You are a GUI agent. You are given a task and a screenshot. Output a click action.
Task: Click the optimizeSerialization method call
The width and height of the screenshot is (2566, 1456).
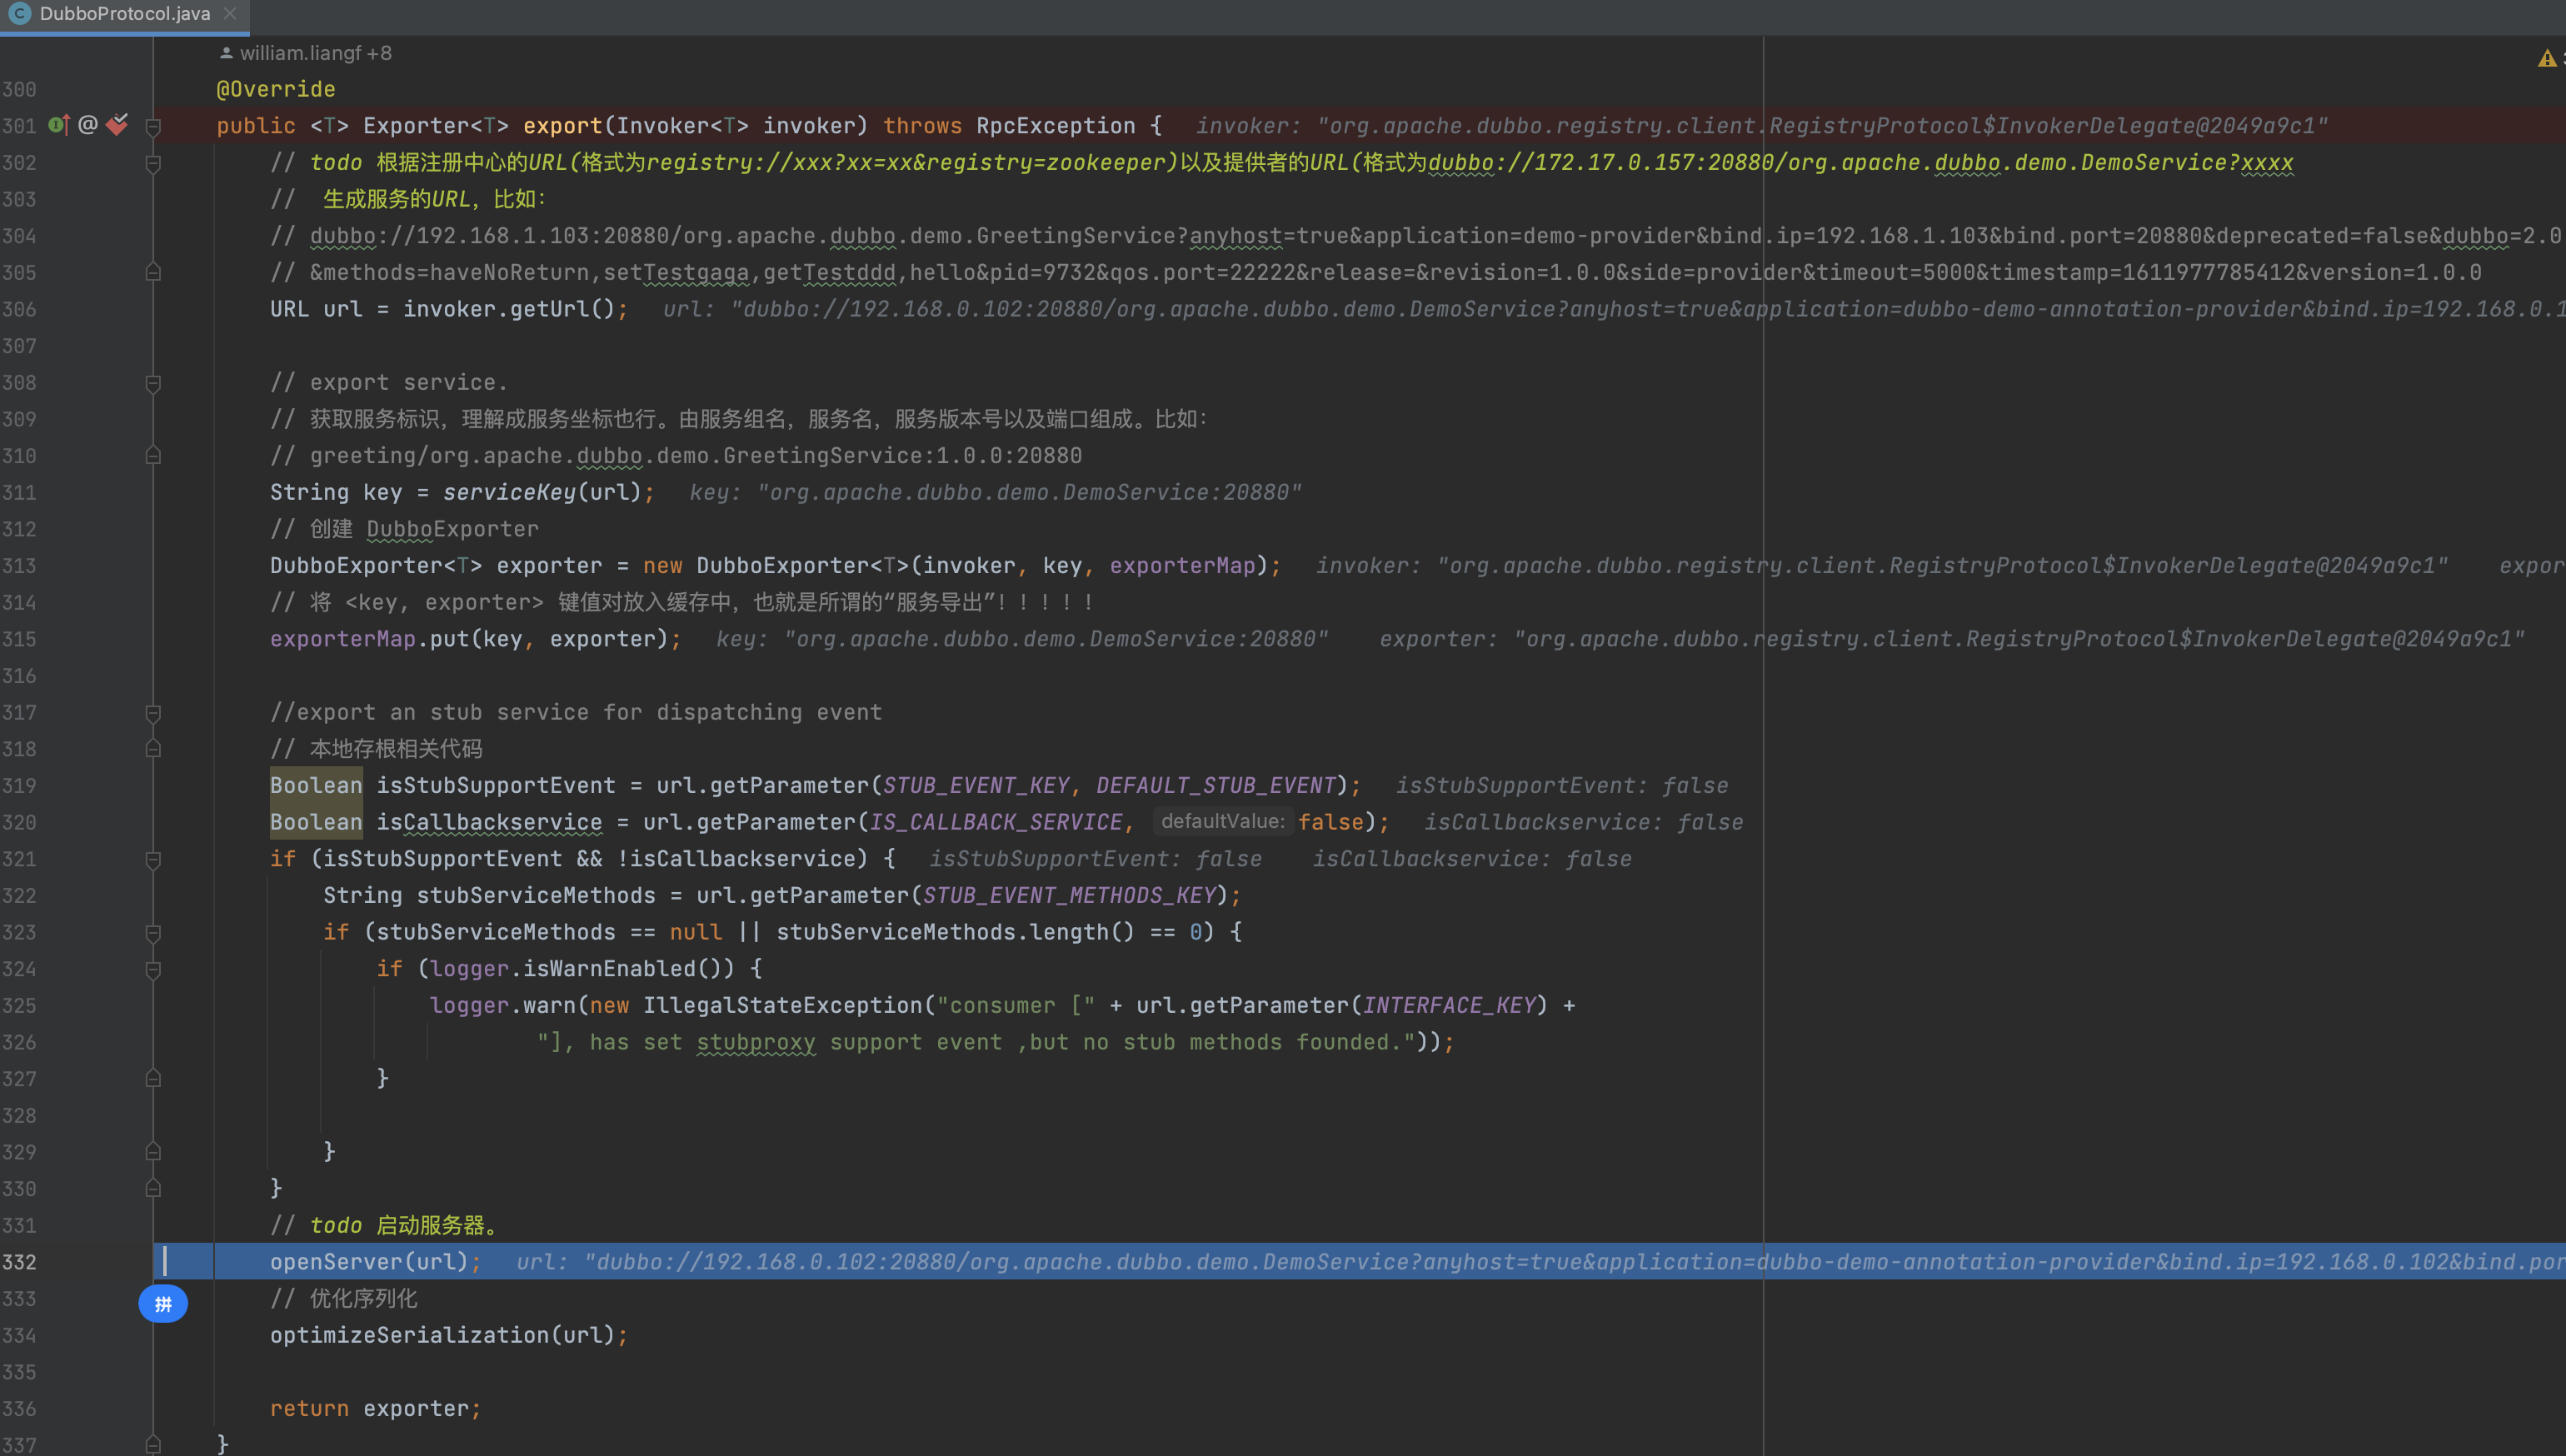pos(410,1335)
